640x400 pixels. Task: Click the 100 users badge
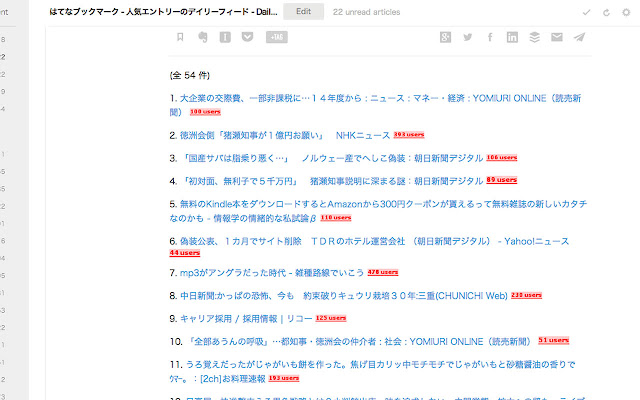click(205, 112)
